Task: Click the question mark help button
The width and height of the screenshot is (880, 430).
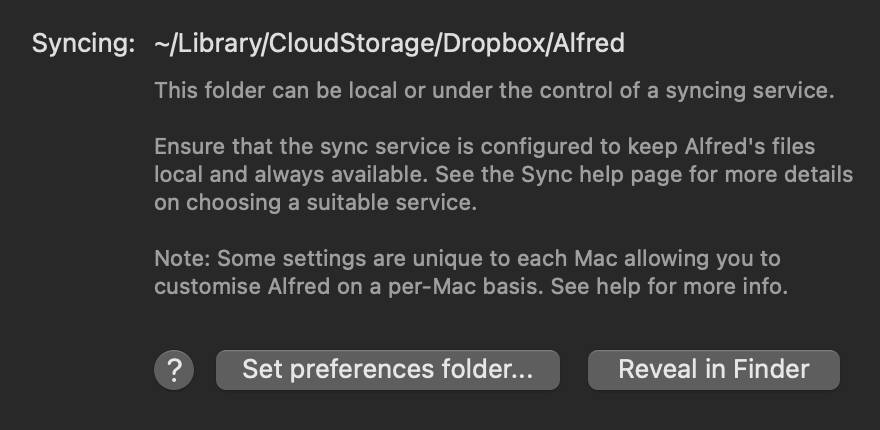Action: pos(174,370)
